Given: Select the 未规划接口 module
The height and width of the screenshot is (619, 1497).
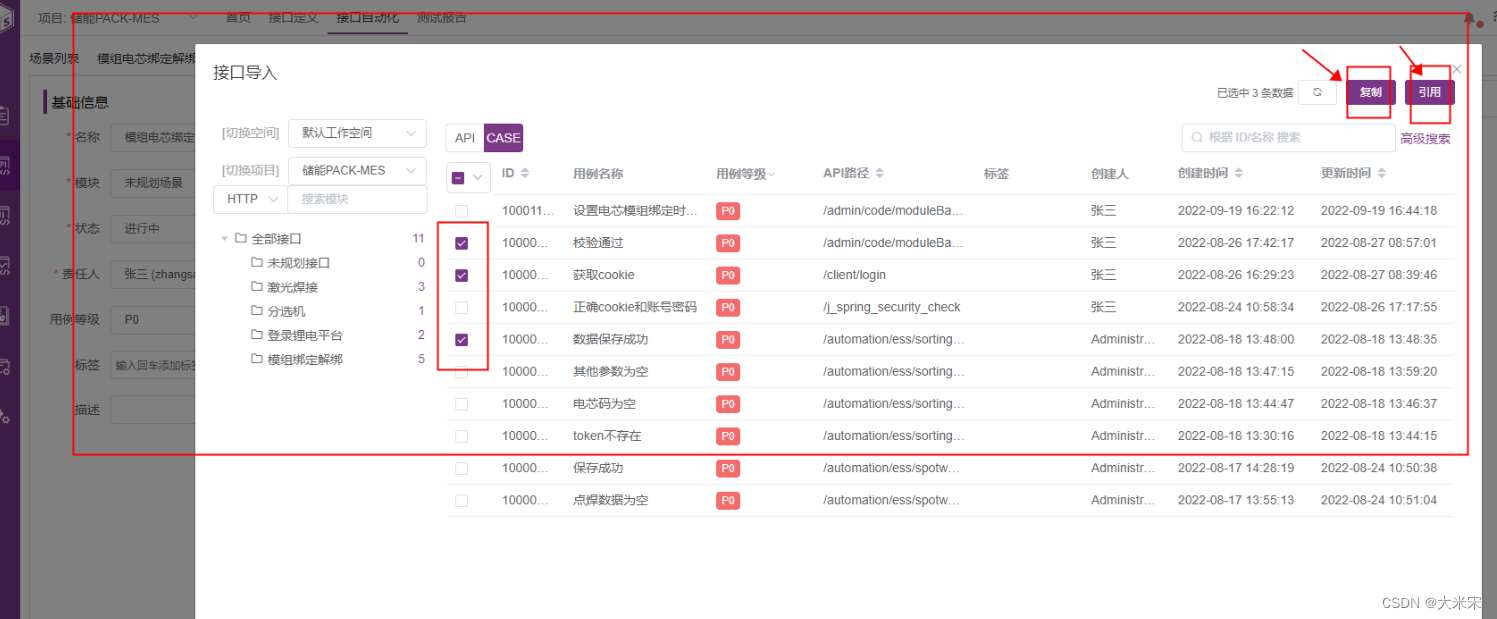Looking at the screenshot, I should tap(299, 263).
